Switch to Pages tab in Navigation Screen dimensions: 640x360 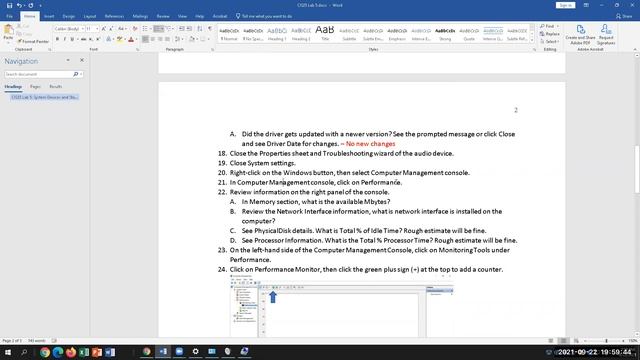point(35,87)
